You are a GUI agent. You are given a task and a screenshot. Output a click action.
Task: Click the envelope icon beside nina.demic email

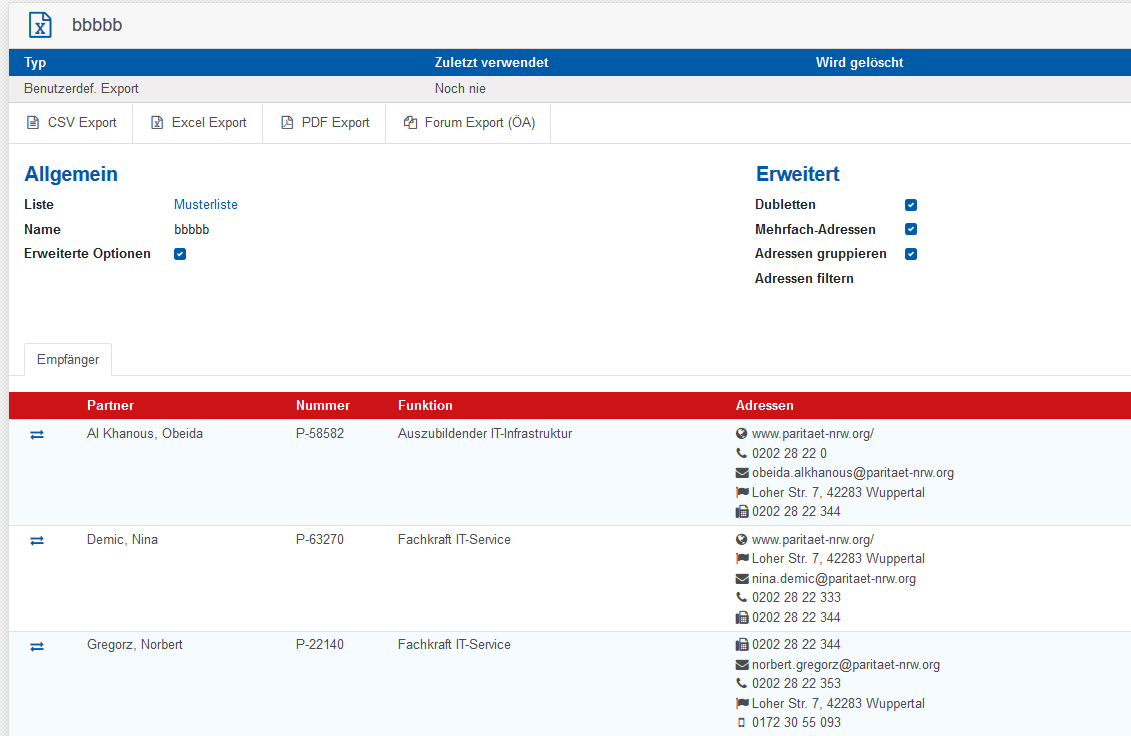click(742, 579)
